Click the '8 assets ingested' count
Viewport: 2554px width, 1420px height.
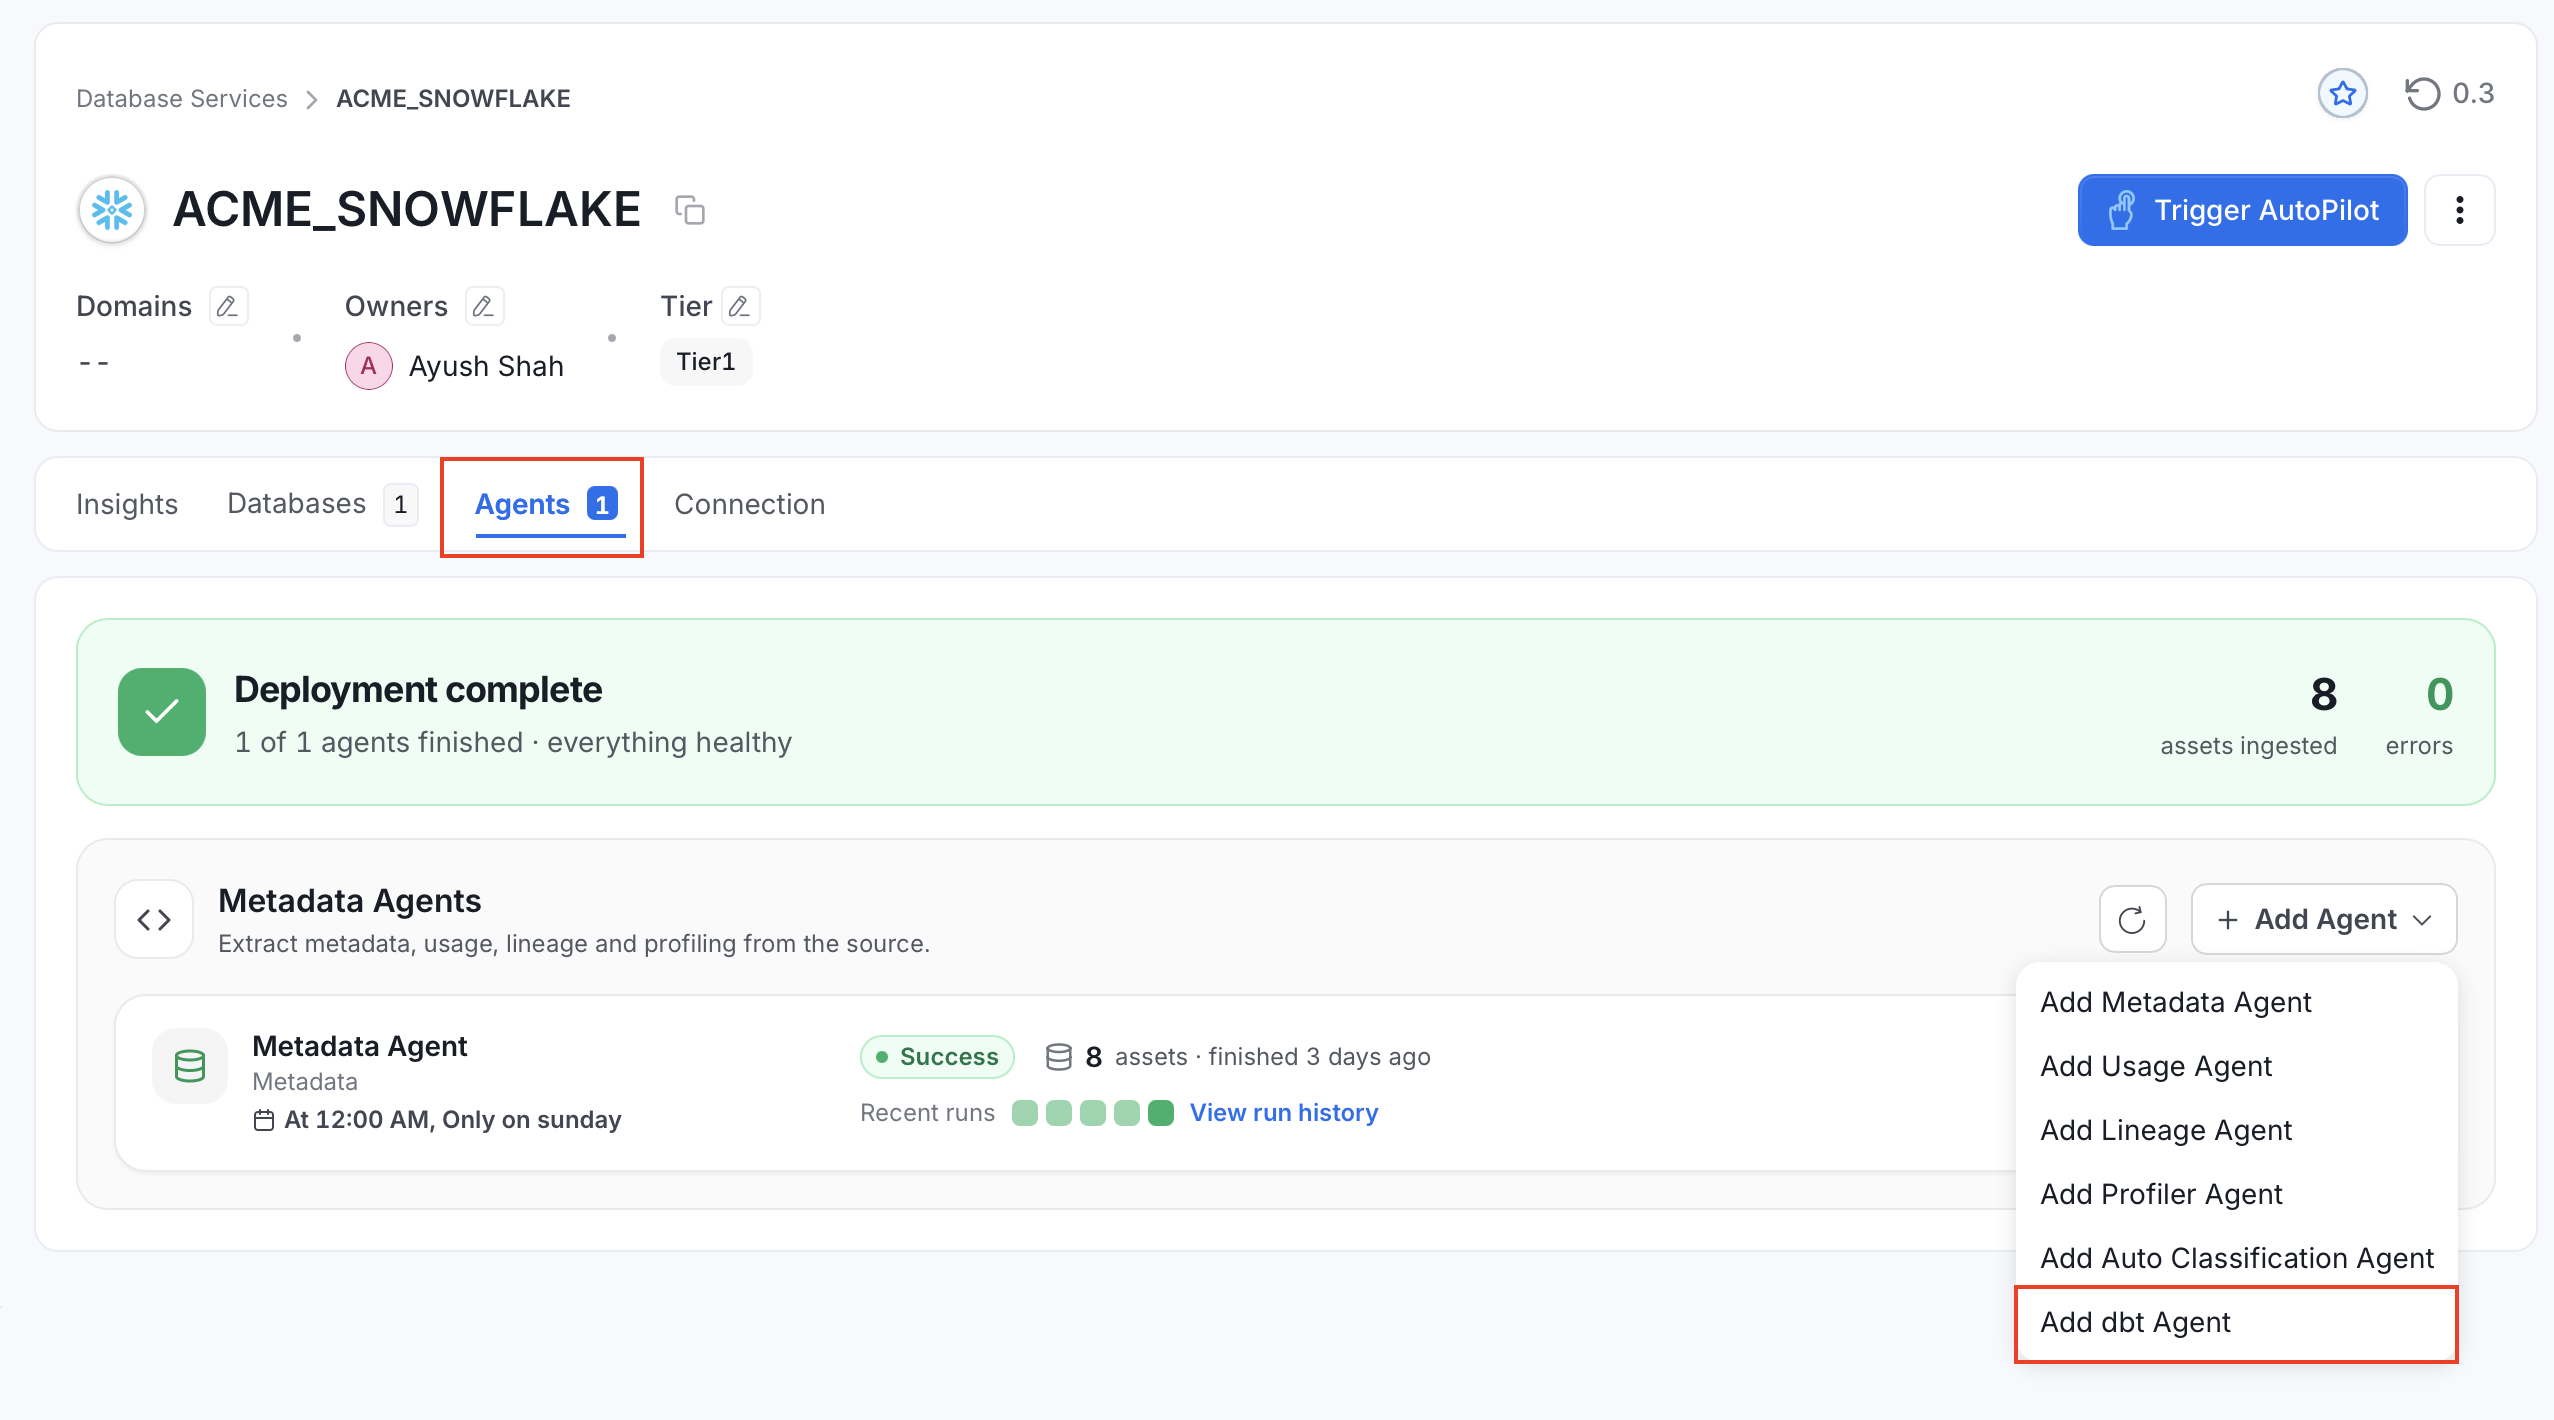(2249, 716)
